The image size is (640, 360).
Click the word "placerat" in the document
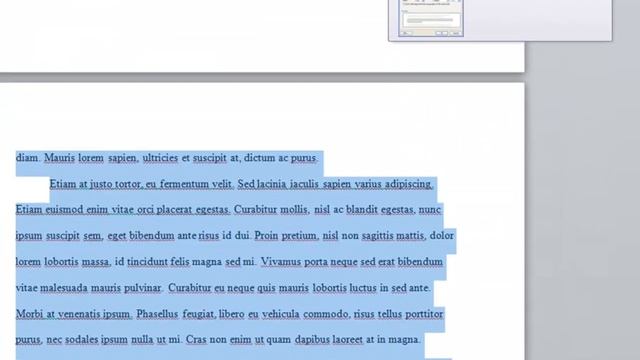pos(174,210)
